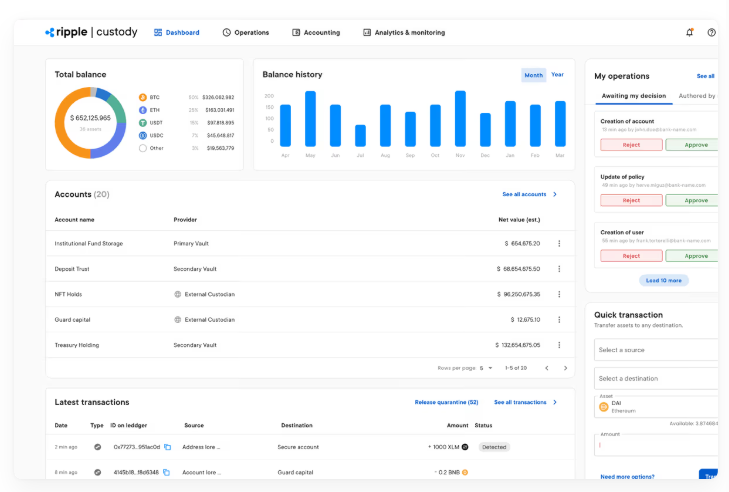Click Primary Vault provider cell
The height and width of the screenshot is (492, 729).
click(x=191, y=243)
